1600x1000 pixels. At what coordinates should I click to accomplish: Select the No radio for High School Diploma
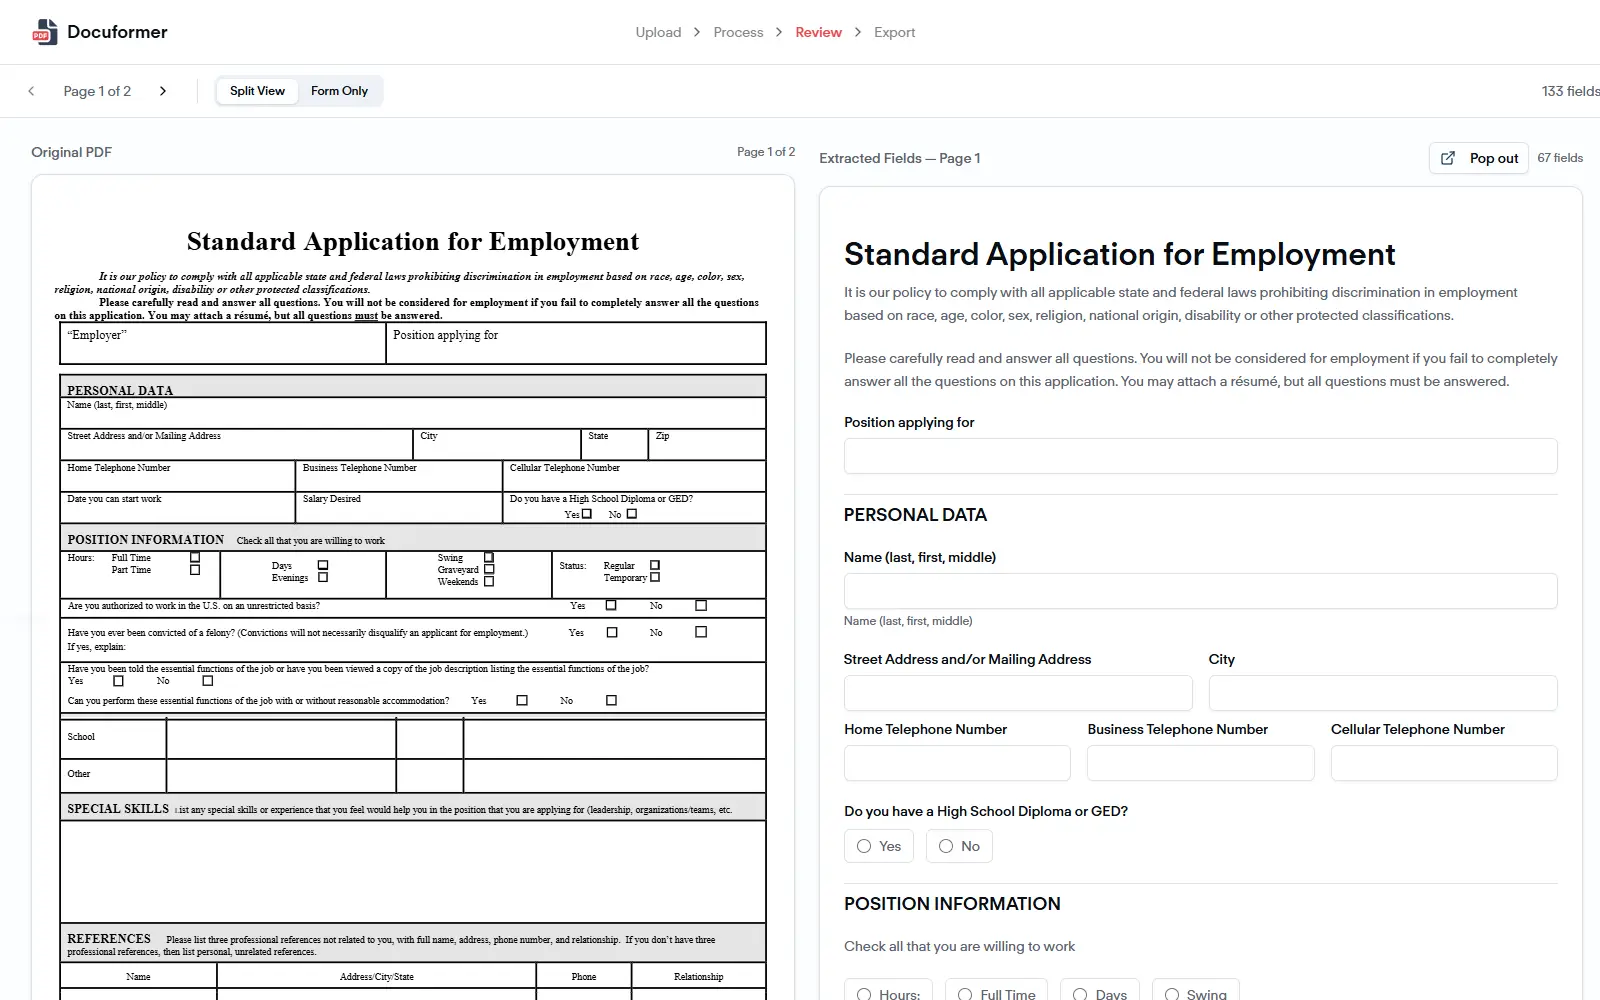(x=946, y=846)
